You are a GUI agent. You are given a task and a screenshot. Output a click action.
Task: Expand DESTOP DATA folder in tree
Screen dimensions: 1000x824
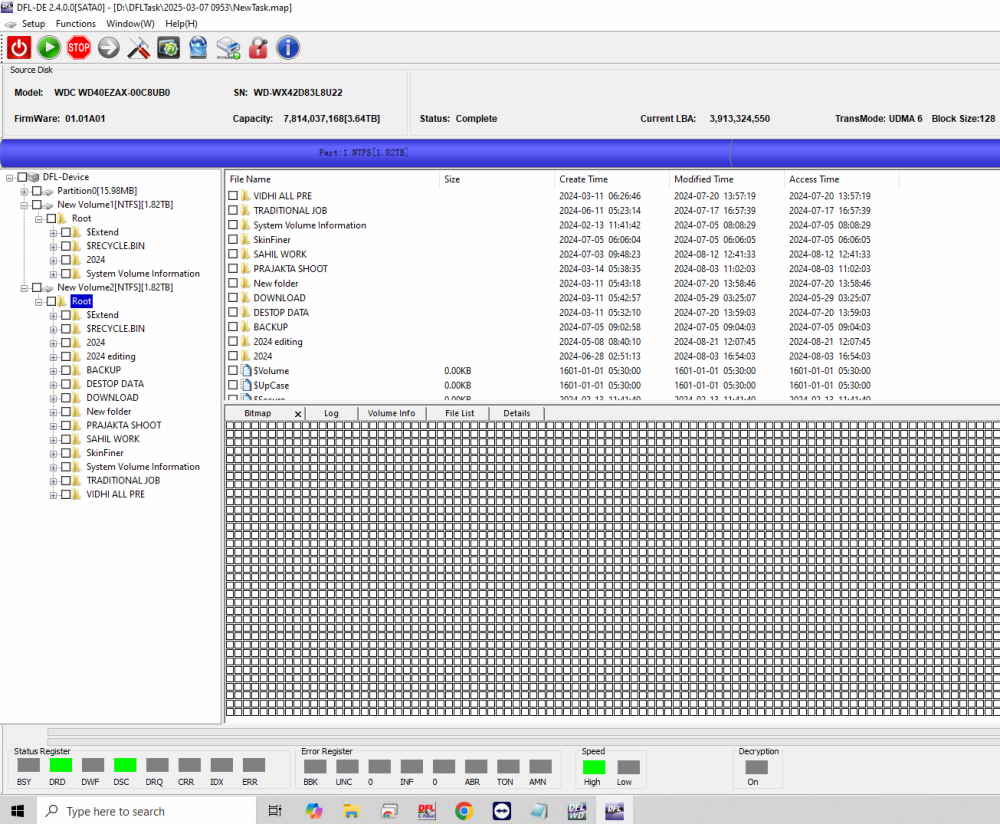coord(54,385)
